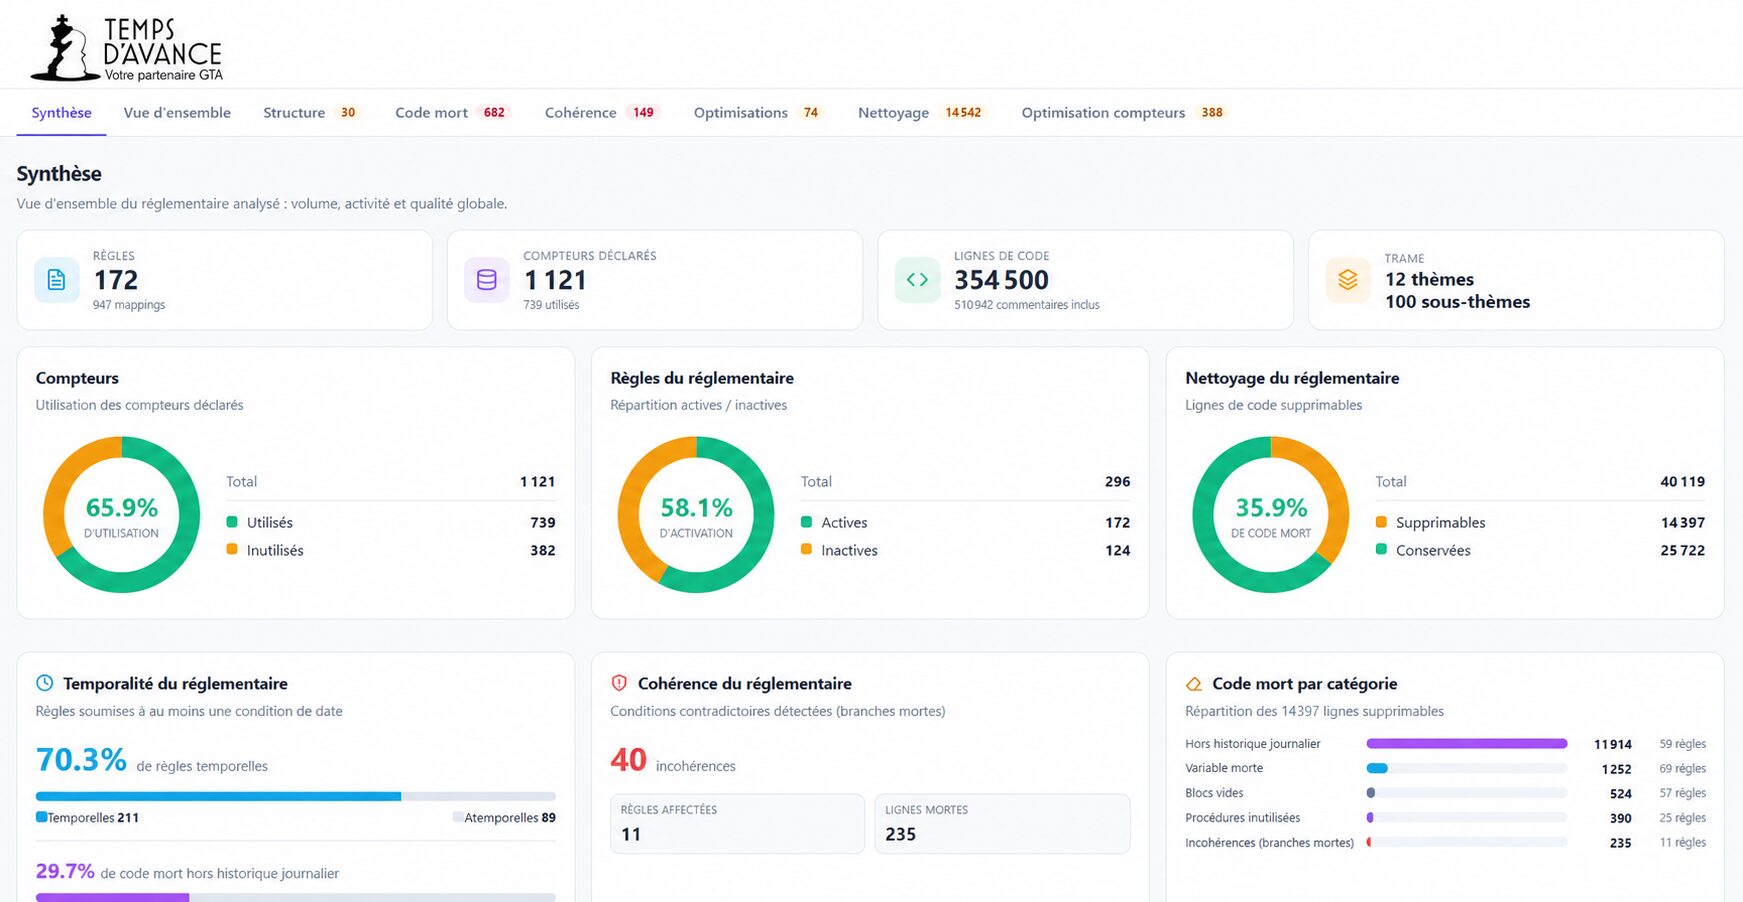Click the Blocs vides category row label
This screenshot has height=902, width=1743.
[1214, 793]
